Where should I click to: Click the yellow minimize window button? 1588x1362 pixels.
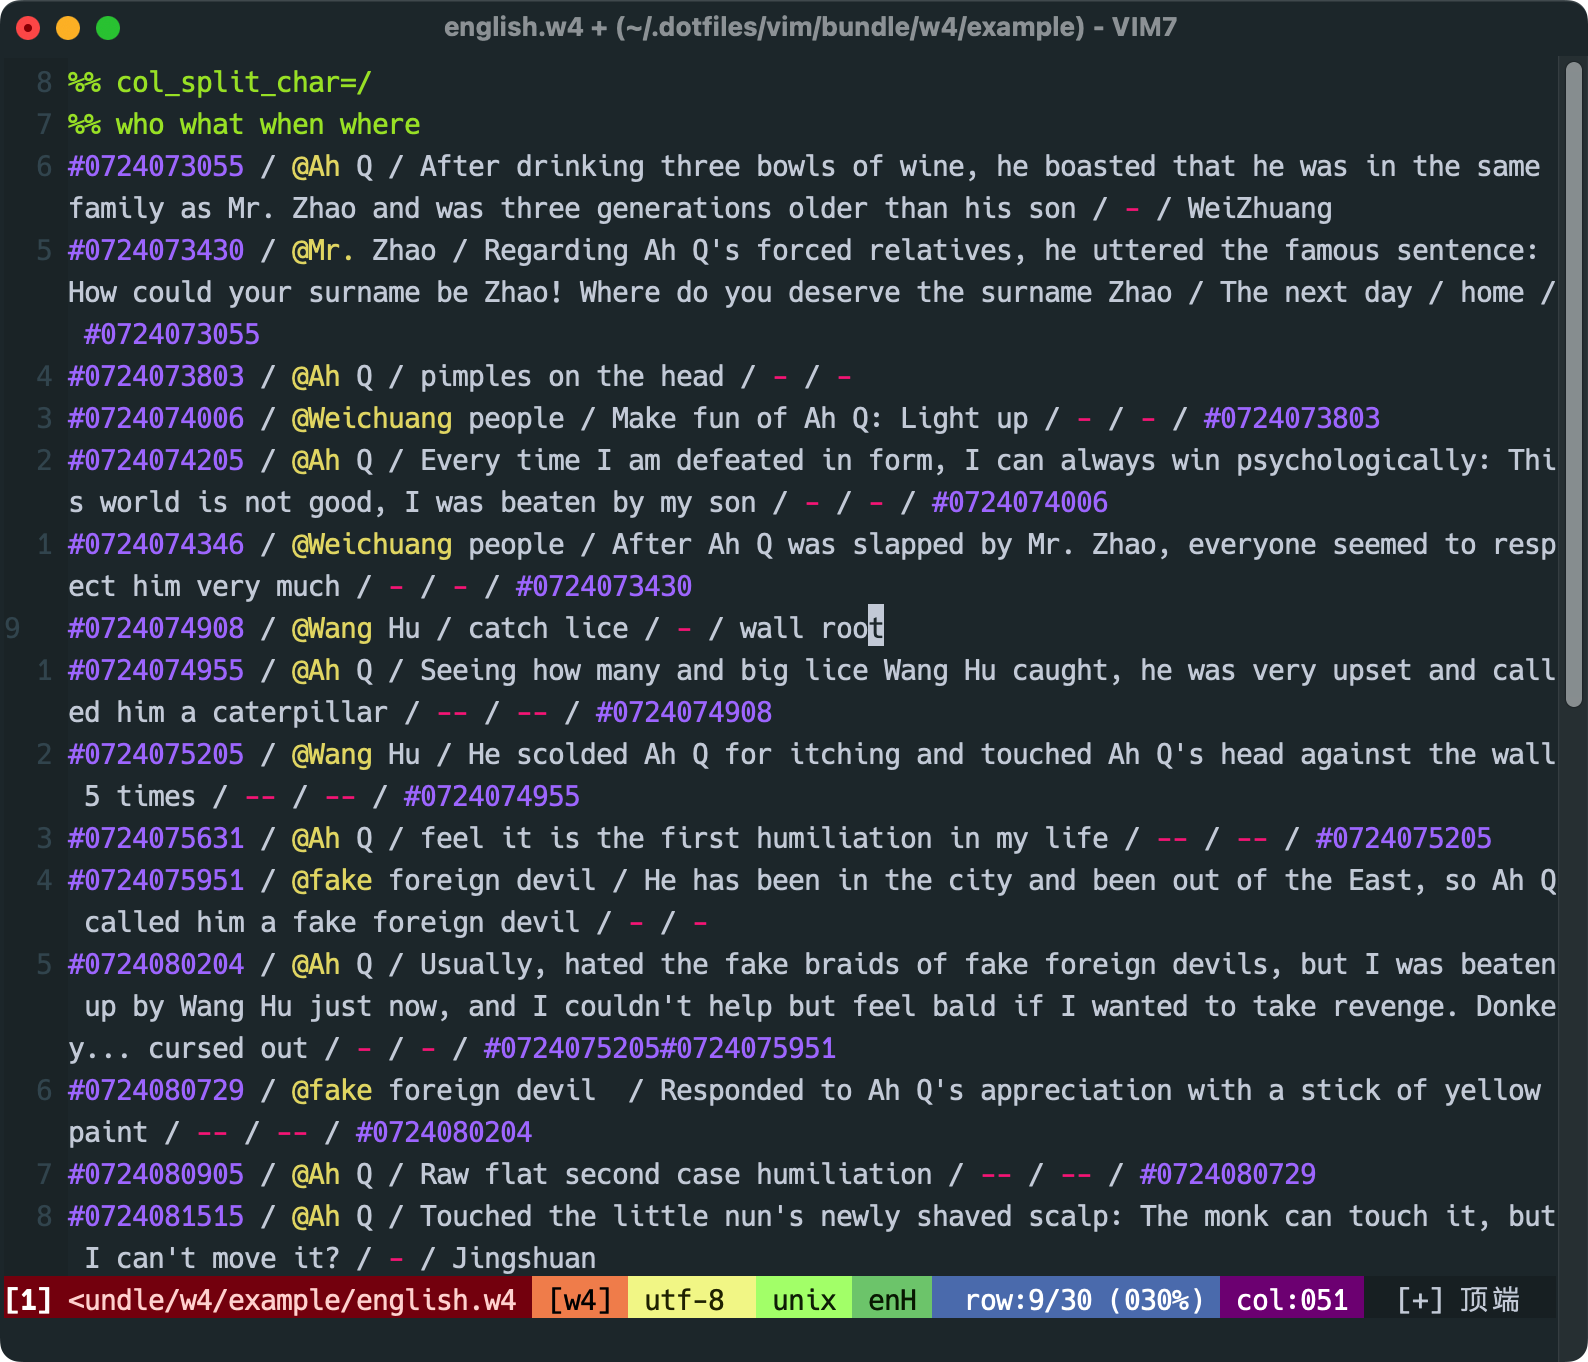(68, 28)
